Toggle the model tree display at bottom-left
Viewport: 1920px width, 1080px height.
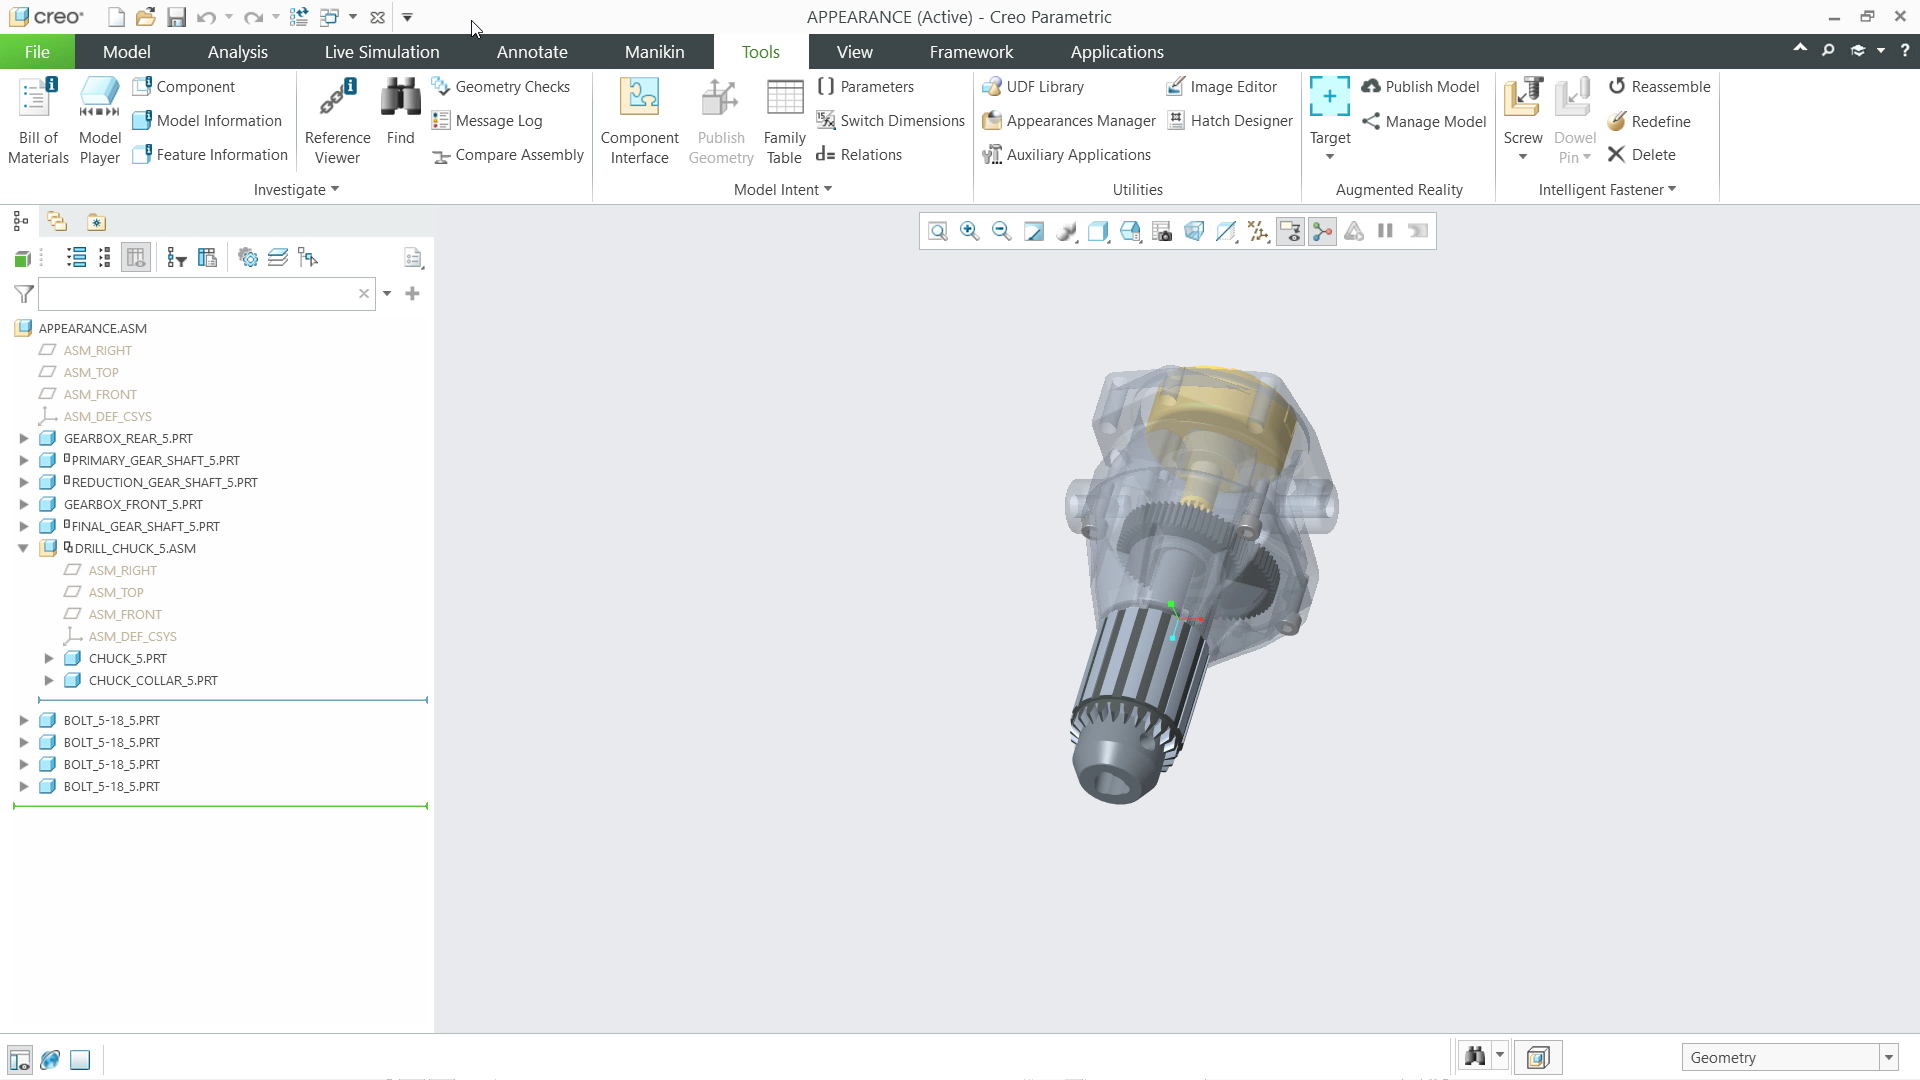coord(20,1060)
